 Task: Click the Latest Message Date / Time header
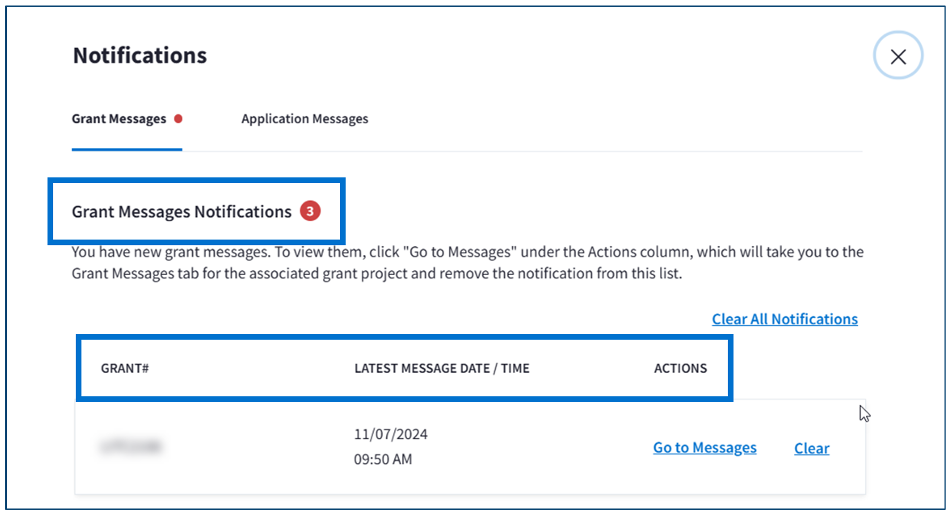coord(441,369)
